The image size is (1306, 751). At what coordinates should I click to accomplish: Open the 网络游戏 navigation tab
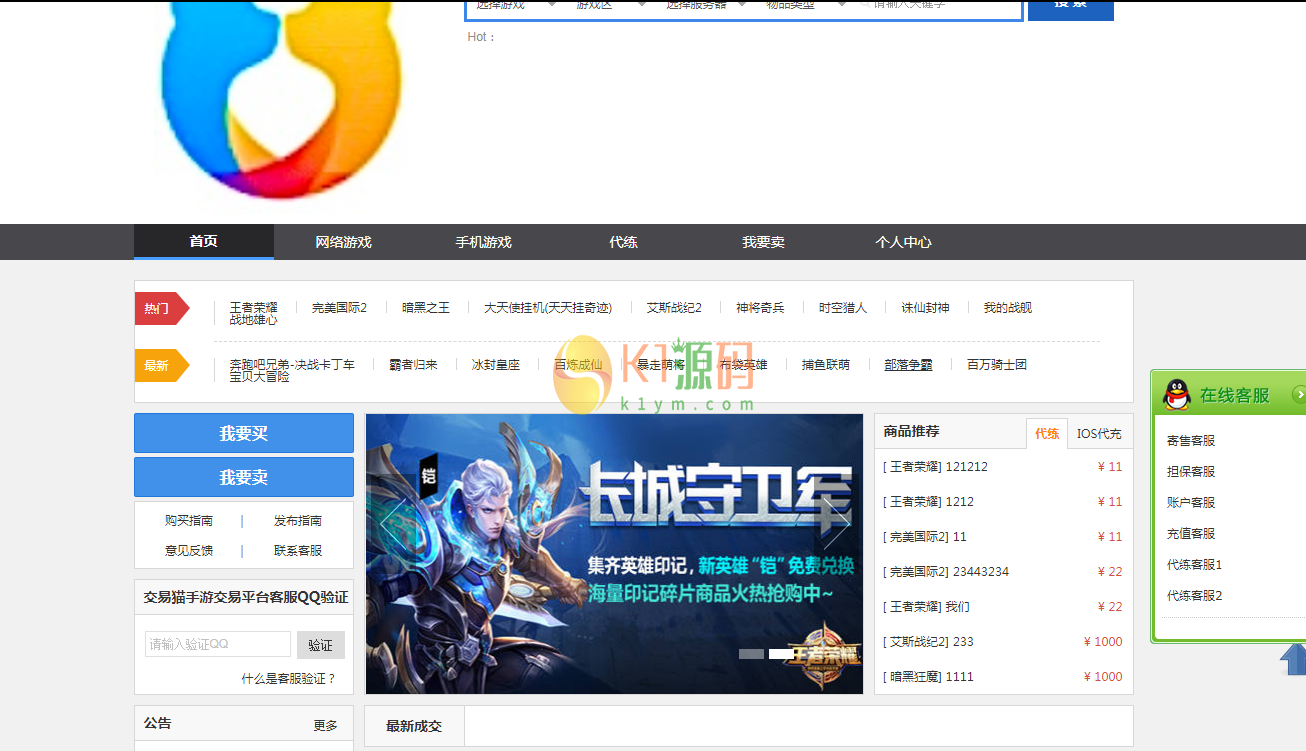343,242
